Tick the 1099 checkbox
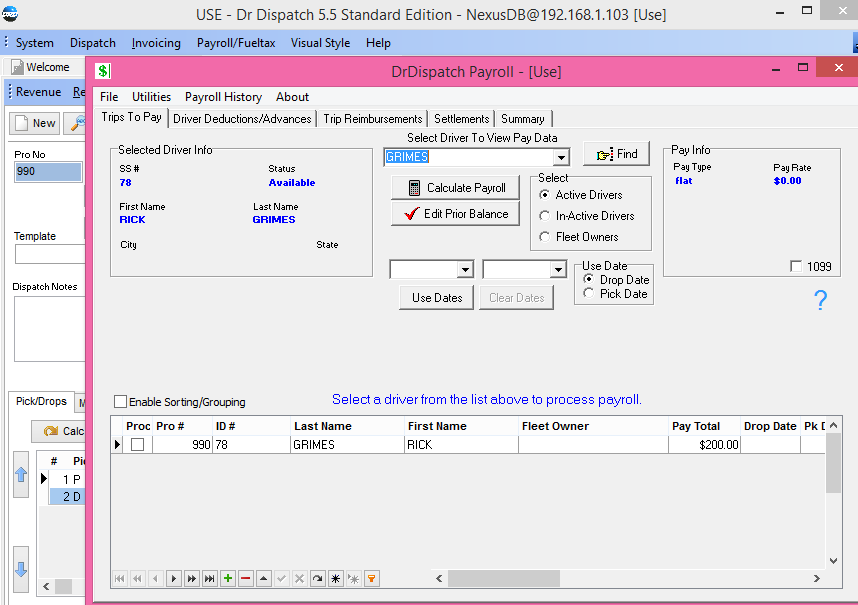This screenshot has height=605, width=858. [796, 266]
